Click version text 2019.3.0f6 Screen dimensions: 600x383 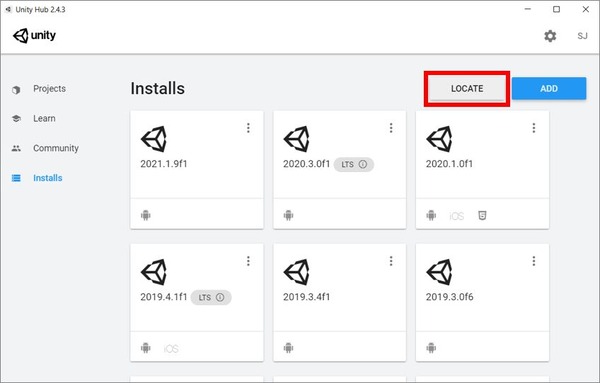450,297
